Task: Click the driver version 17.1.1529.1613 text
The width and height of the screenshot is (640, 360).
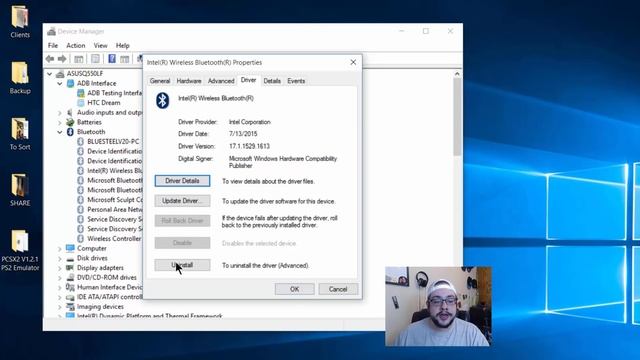Action: 249,146
